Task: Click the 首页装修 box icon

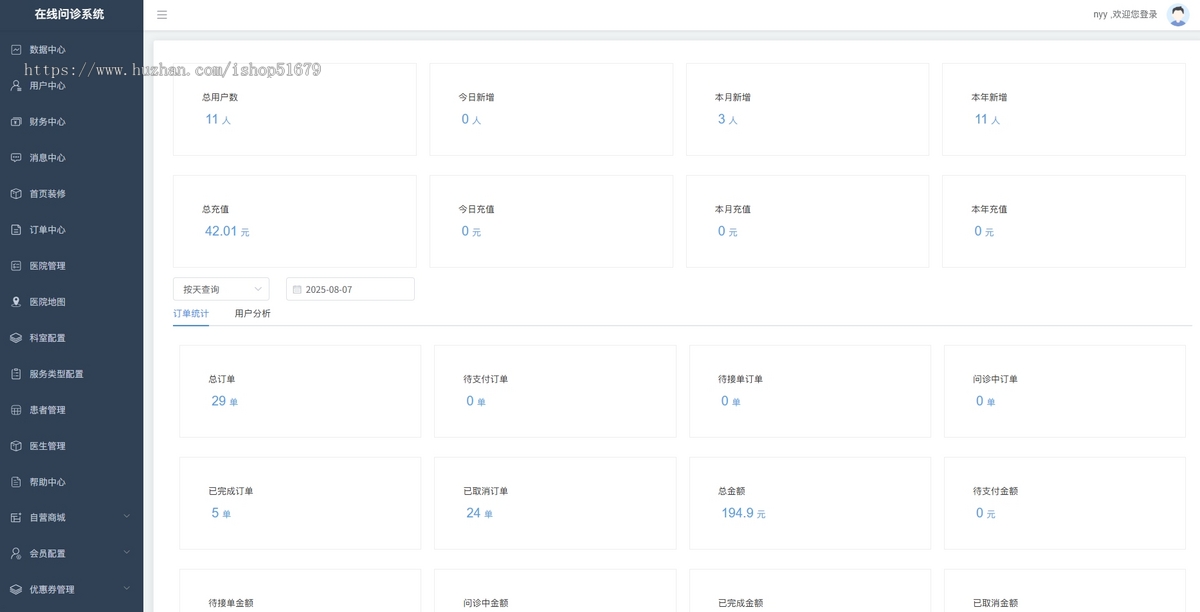Action: pyautogui.click(x=16, y=193)
